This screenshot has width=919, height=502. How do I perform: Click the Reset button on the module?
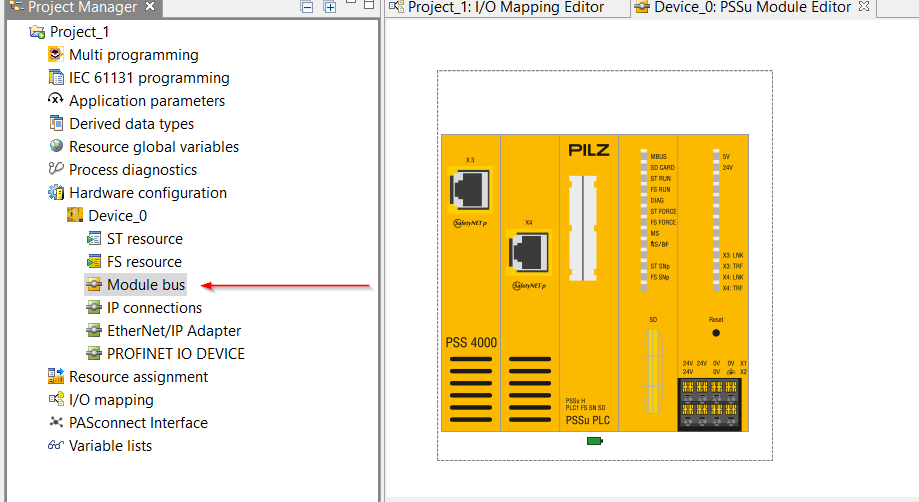(x=716, y=333)
